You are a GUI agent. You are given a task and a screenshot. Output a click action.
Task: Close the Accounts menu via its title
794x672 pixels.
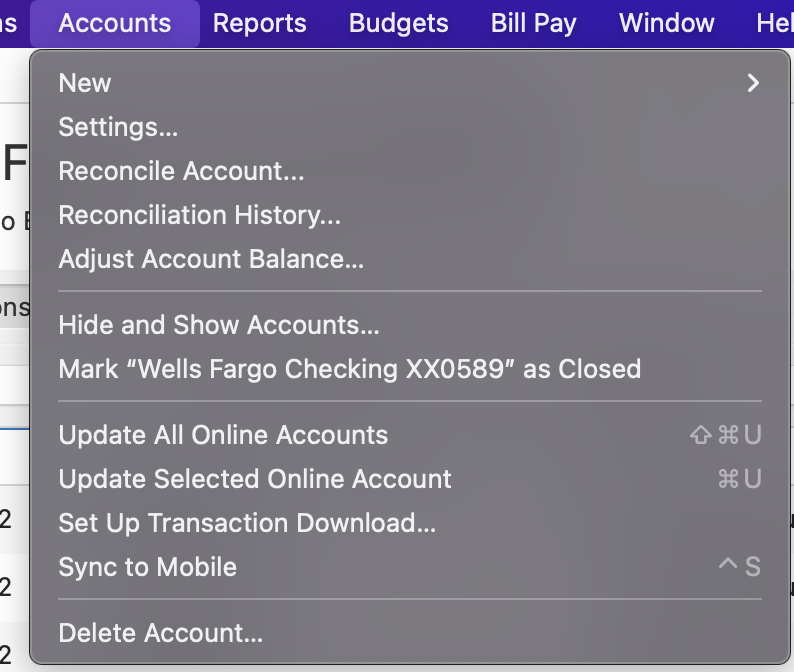[114, 23]
